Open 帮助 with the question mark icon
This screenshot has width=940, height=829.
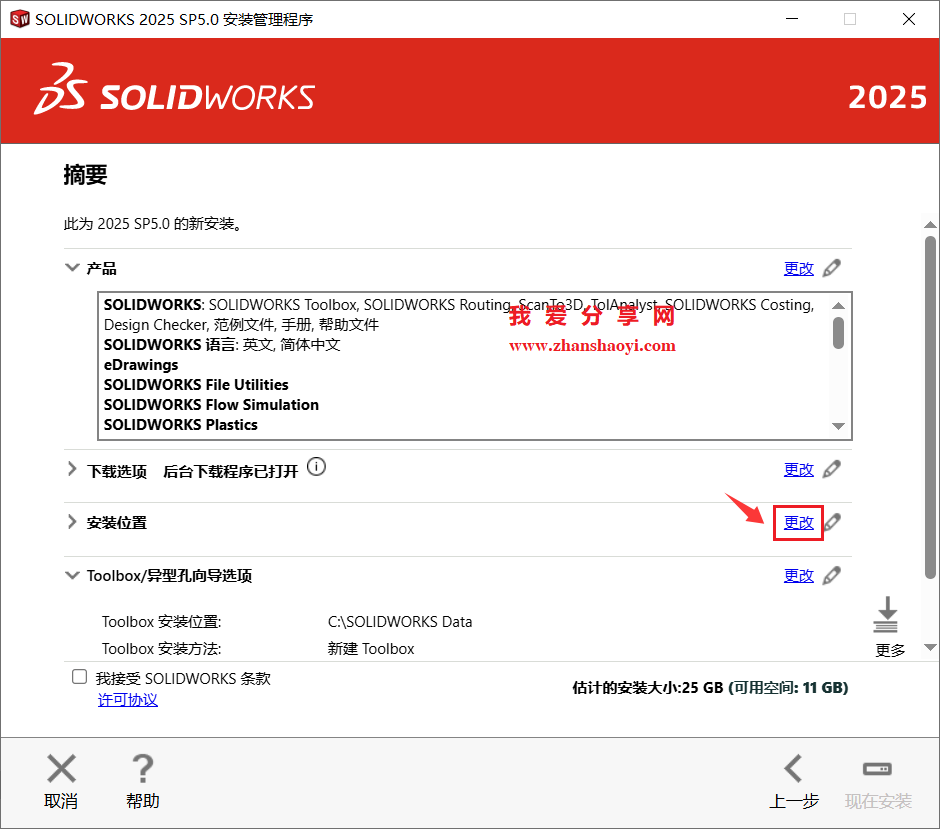143,768
